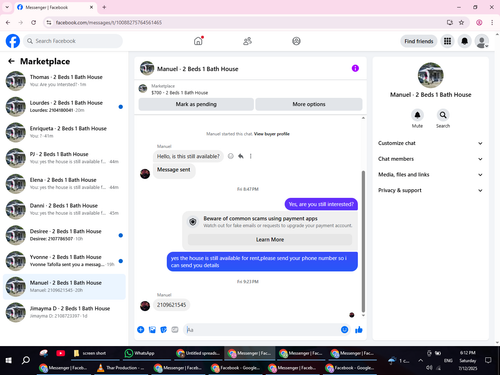Send a thumbs-up like
Viewport: 500px width, 375px height.
pyautogui.click(x=359, y=330)
